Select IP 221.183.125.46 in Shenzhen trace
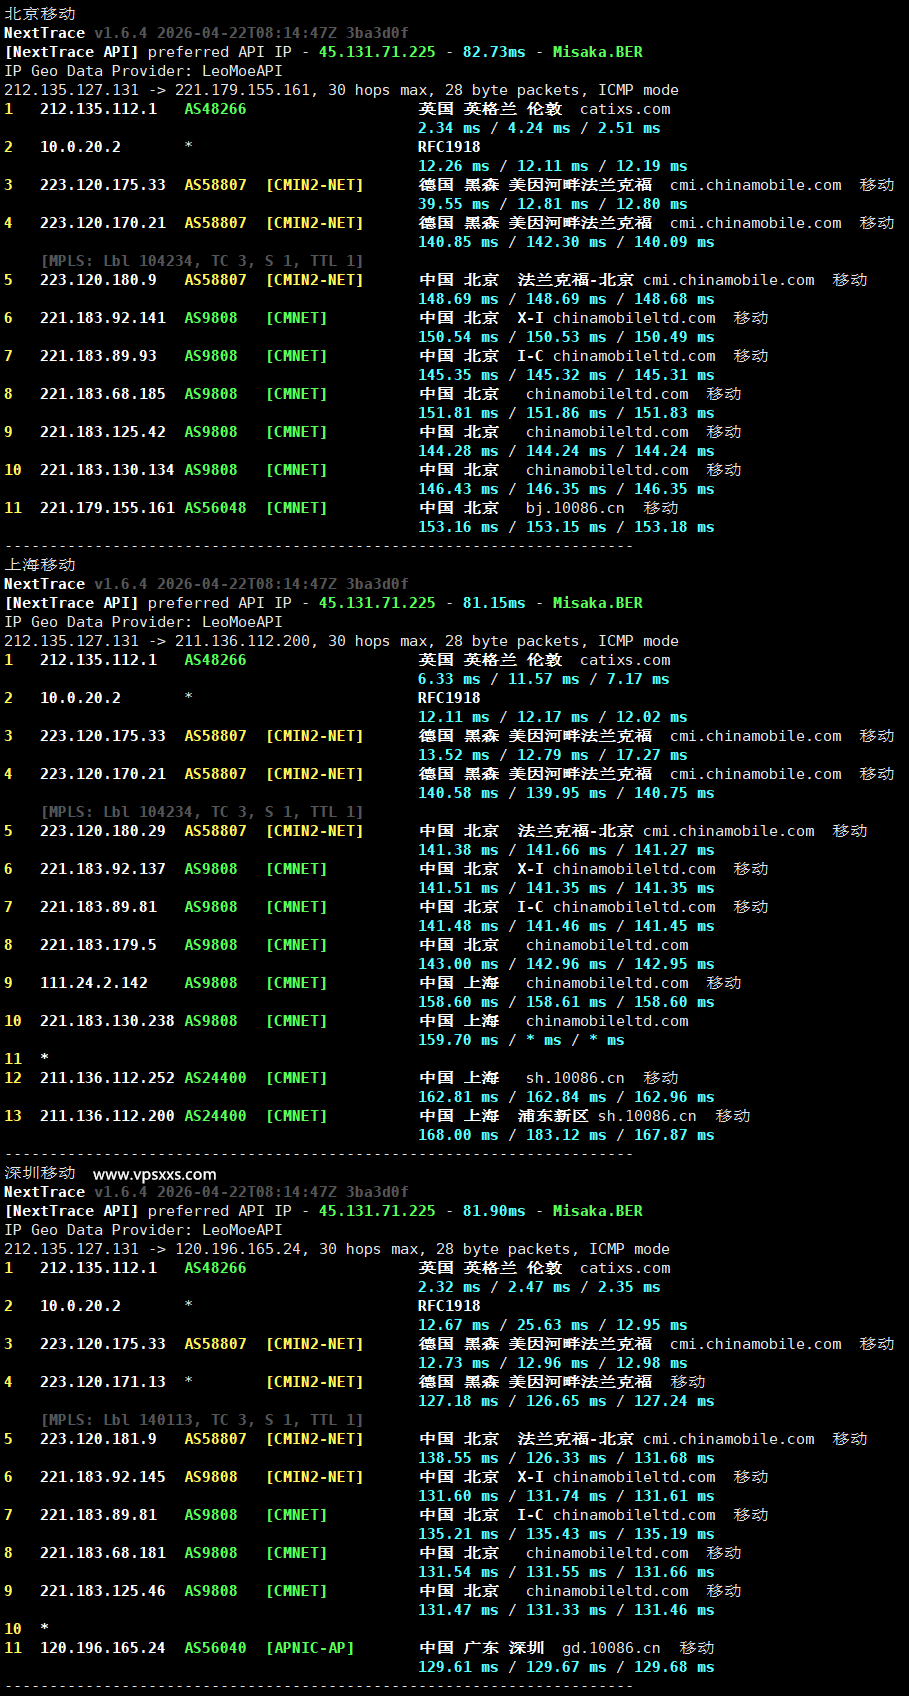909x1696 pixels. (103, 1591)
